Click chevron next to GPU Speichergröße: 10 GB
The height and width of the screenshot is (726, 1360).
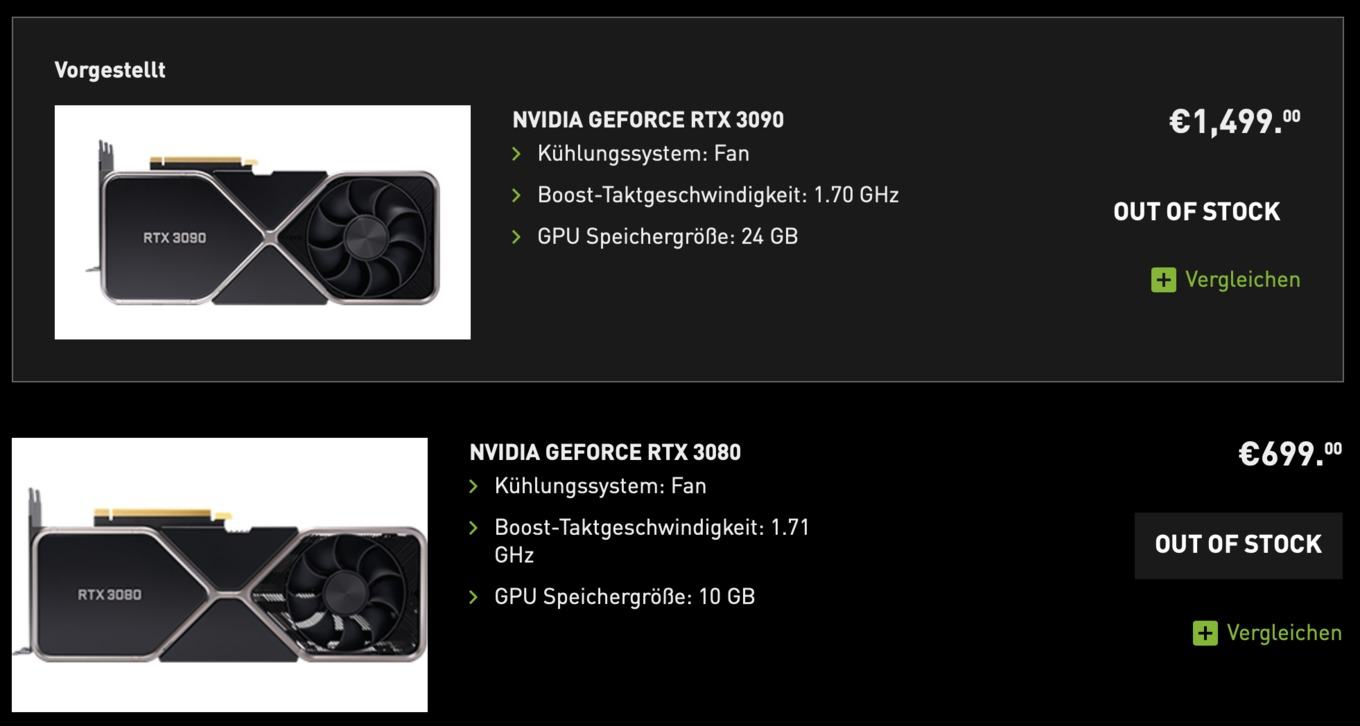point(474,598)
